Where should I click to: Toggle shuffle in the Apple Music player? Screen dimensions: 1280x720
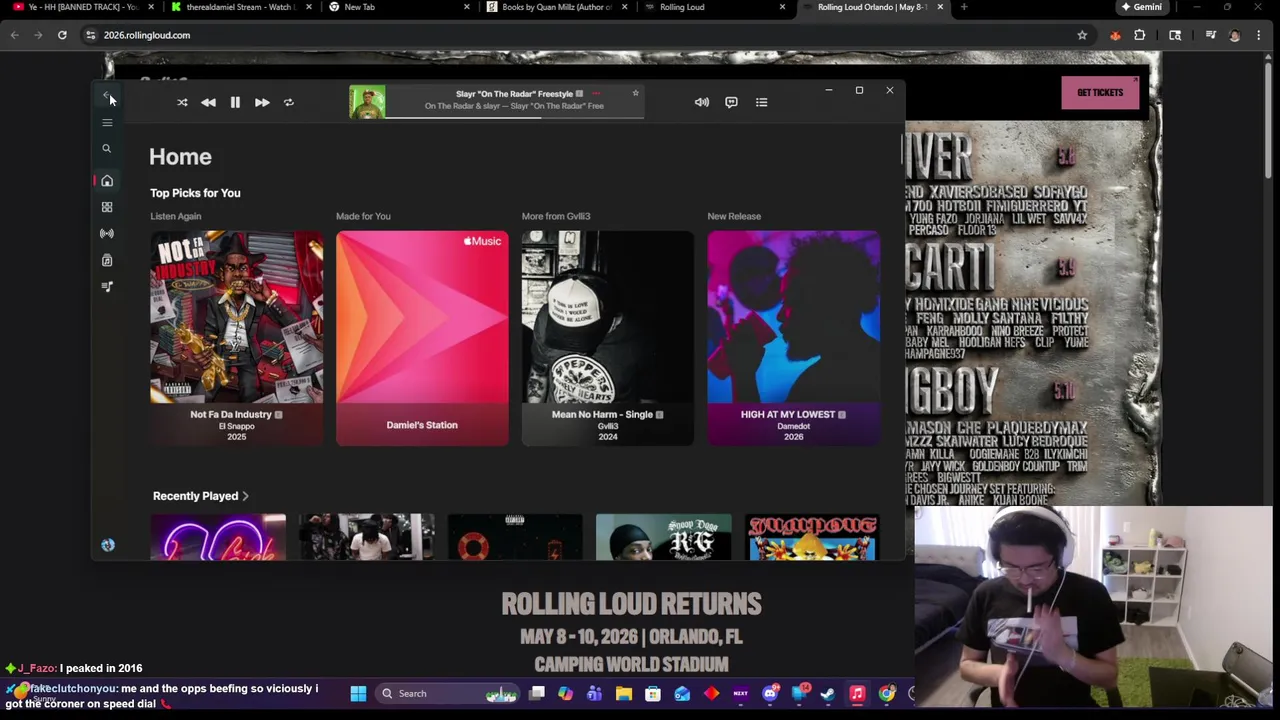pos(182,102)
